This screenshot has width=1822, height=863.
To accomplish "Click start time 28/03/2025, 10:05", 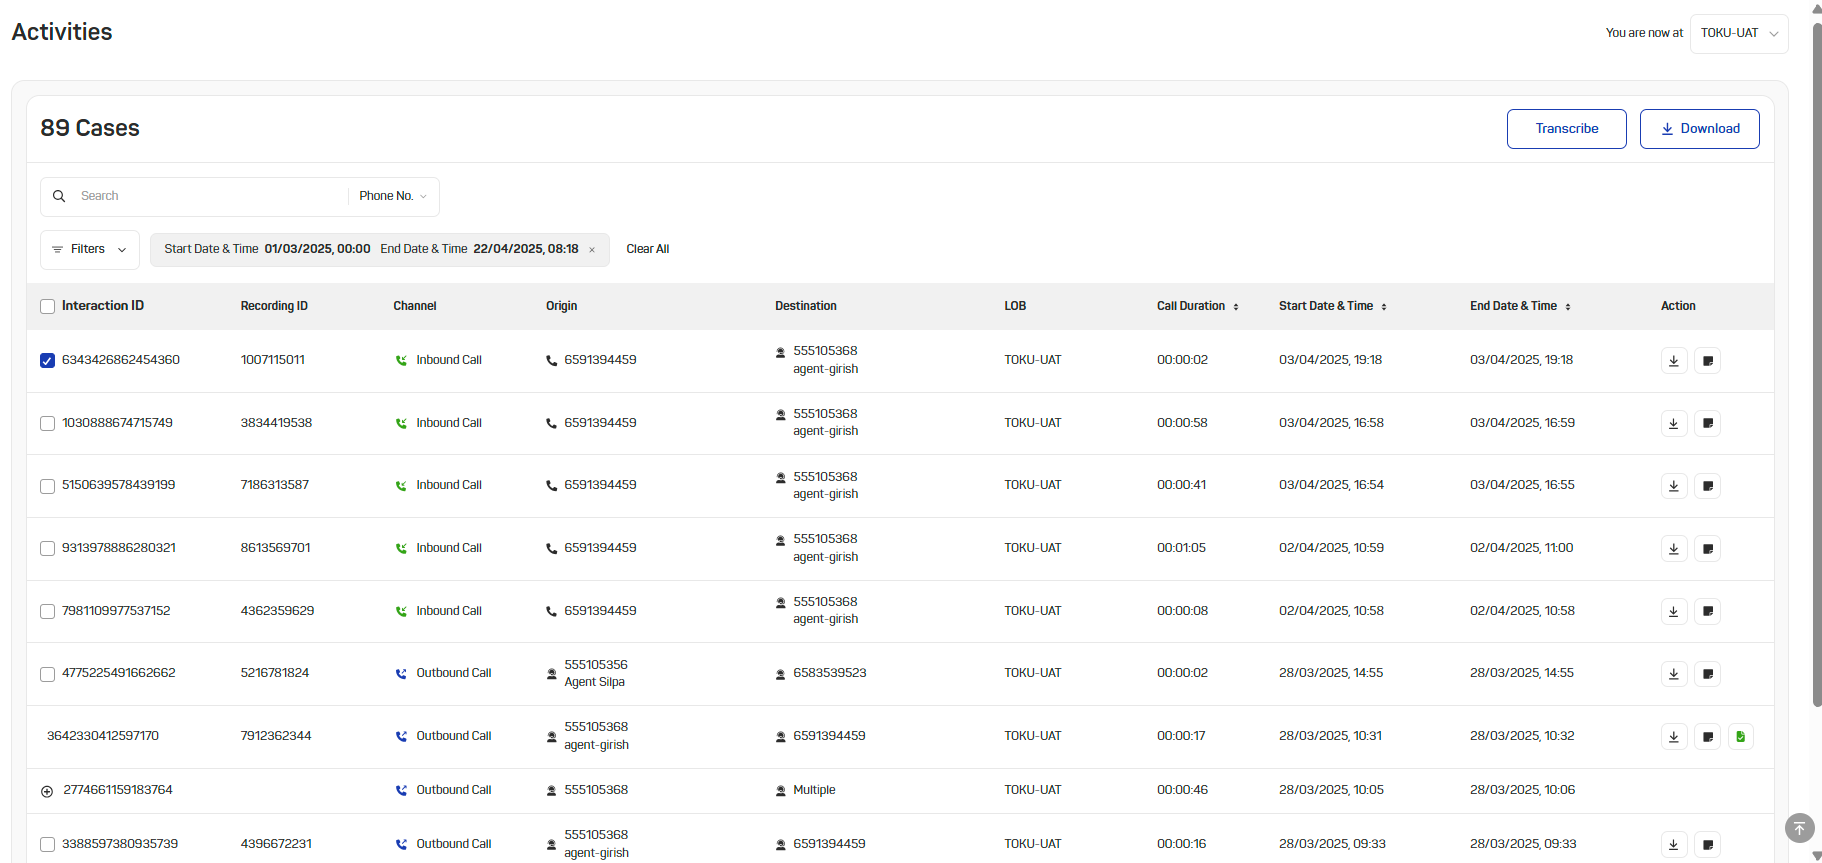I will pyautogui.click(x=1331, y=790).
